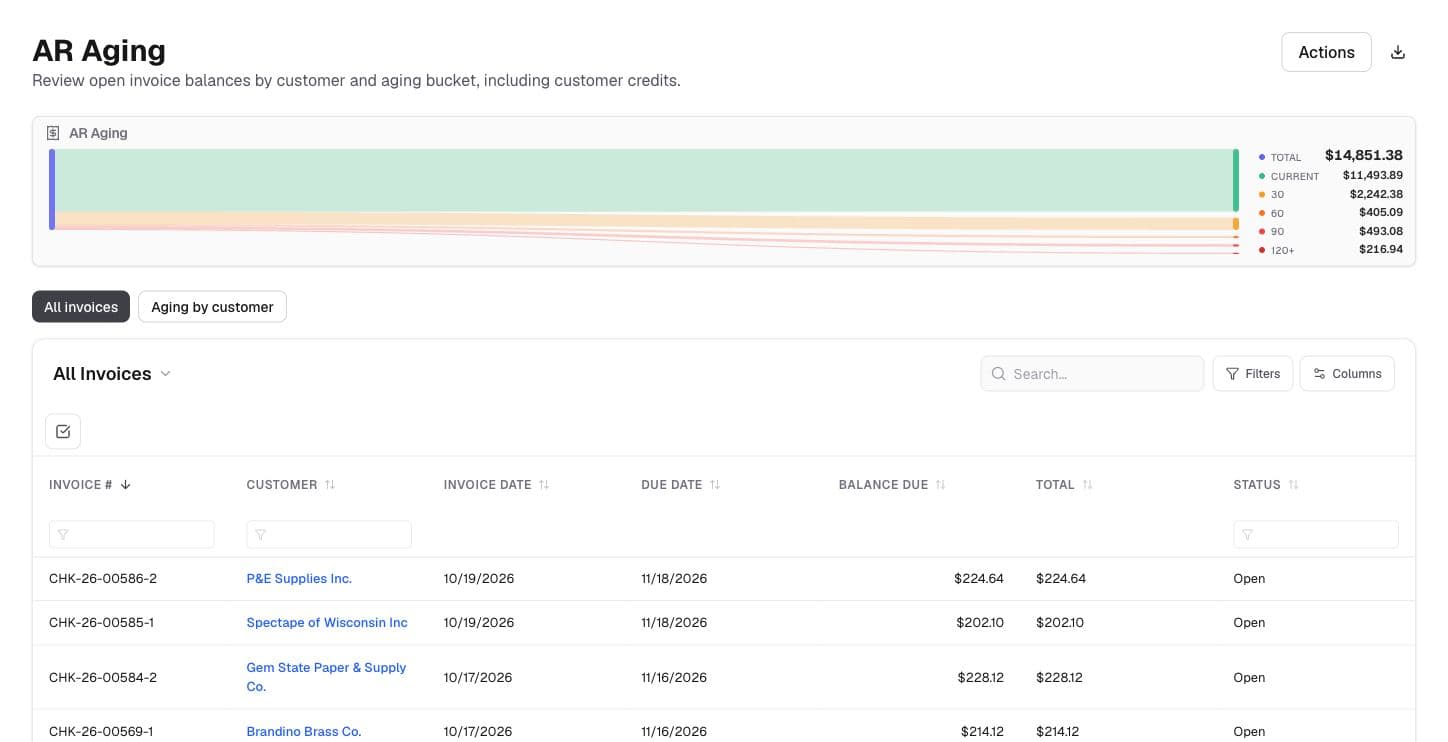Open the Brandino Brass Co. customer link
The width and height of the screenshot is (1448, 742).
coord(304,732)
